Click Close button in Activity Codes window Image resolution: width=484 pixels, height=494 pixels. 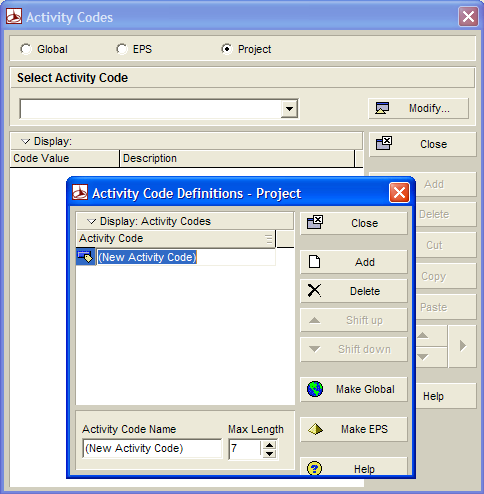tap(423, 144)
